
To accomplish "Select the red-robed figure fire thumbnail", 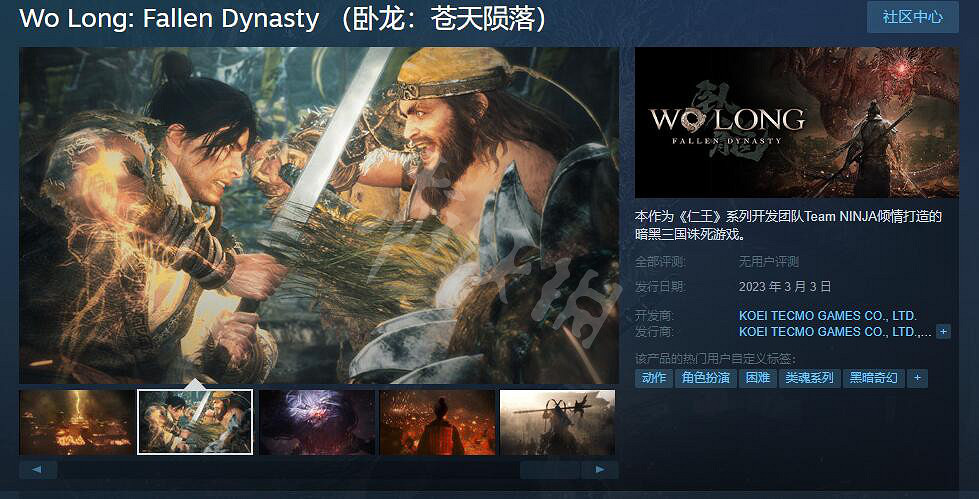I will tap(437, 422).
